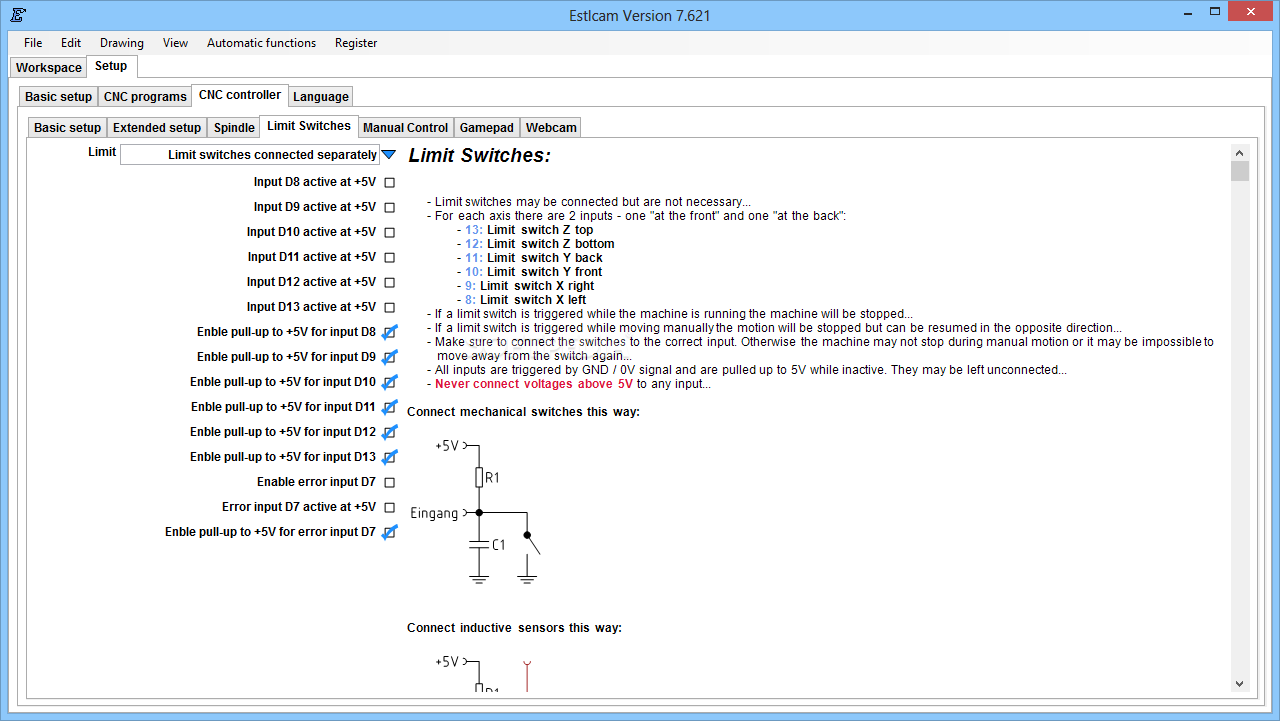
Task: Click 'Connect mechanical switches this way:' text
Action: pos(523,412)
